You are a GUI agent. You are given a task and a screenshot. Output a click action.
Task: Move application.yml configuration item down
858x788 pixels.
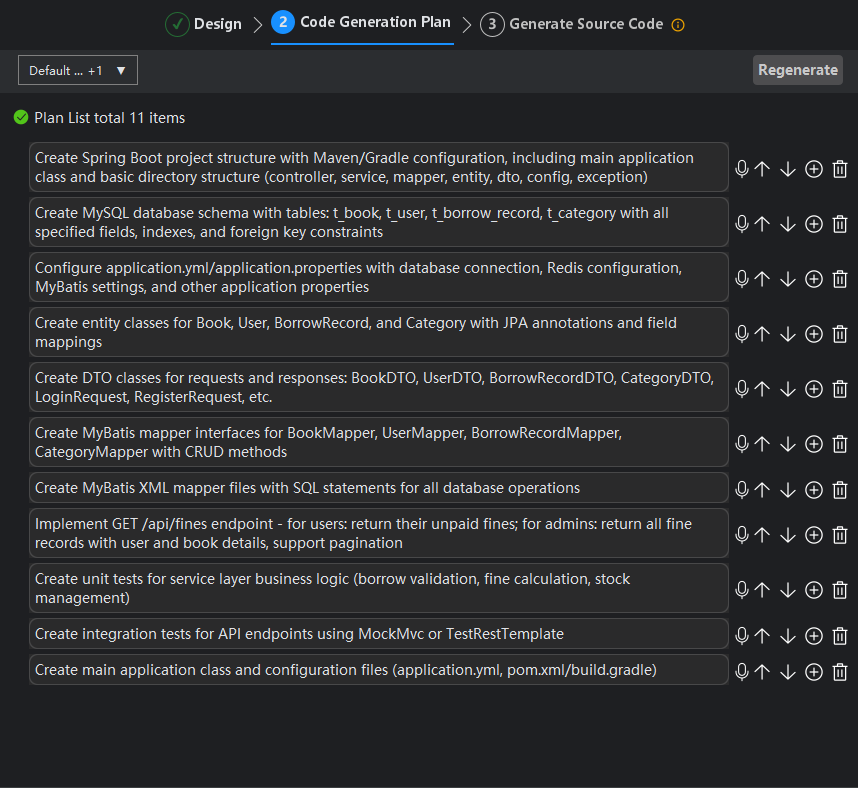click(x=788, y=279)
